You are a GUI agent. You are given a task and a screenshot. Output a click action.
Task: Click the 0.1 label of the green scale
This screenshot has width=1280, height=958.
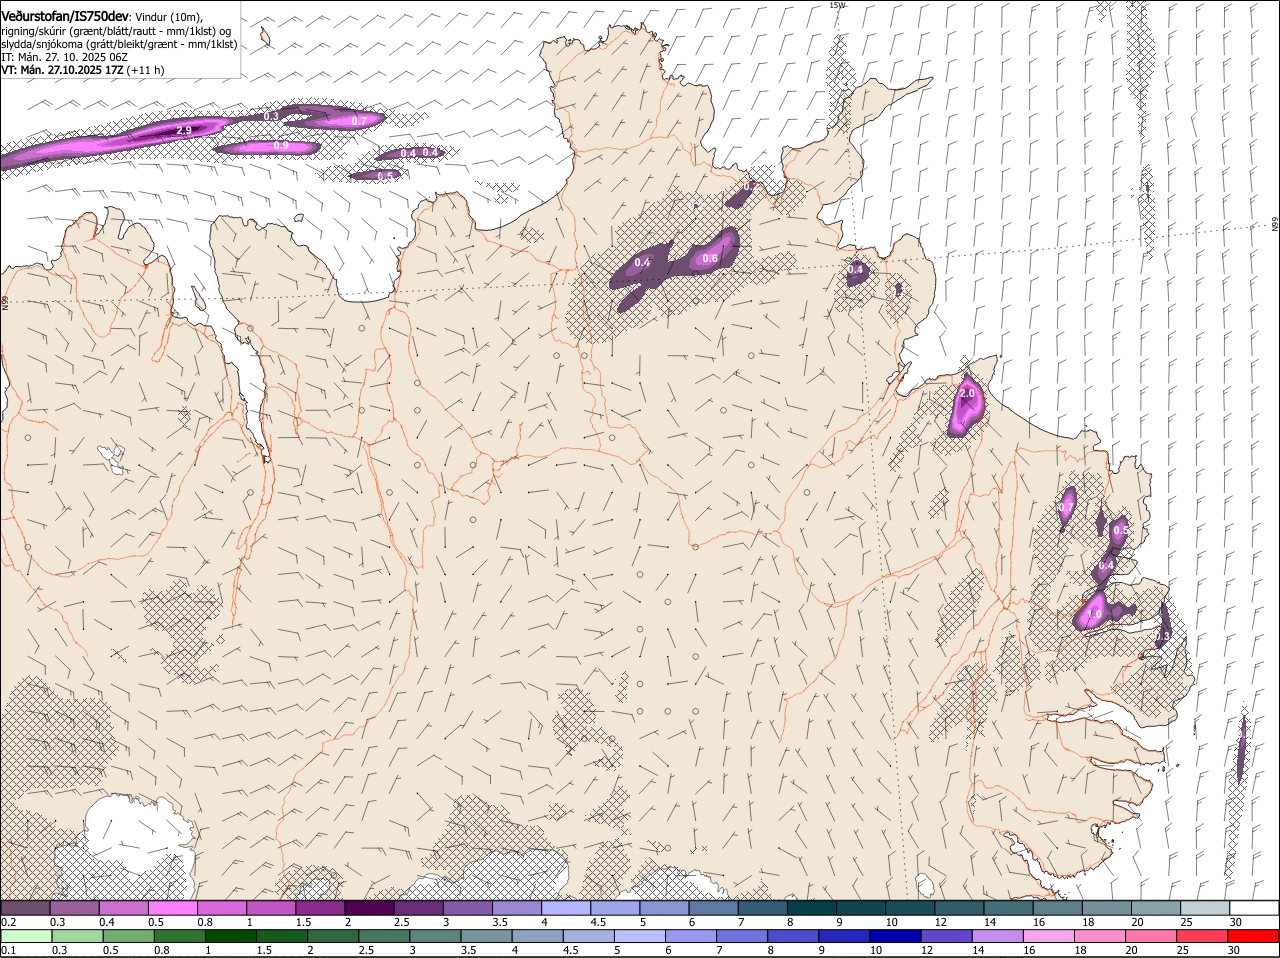(x=8, y=950)
